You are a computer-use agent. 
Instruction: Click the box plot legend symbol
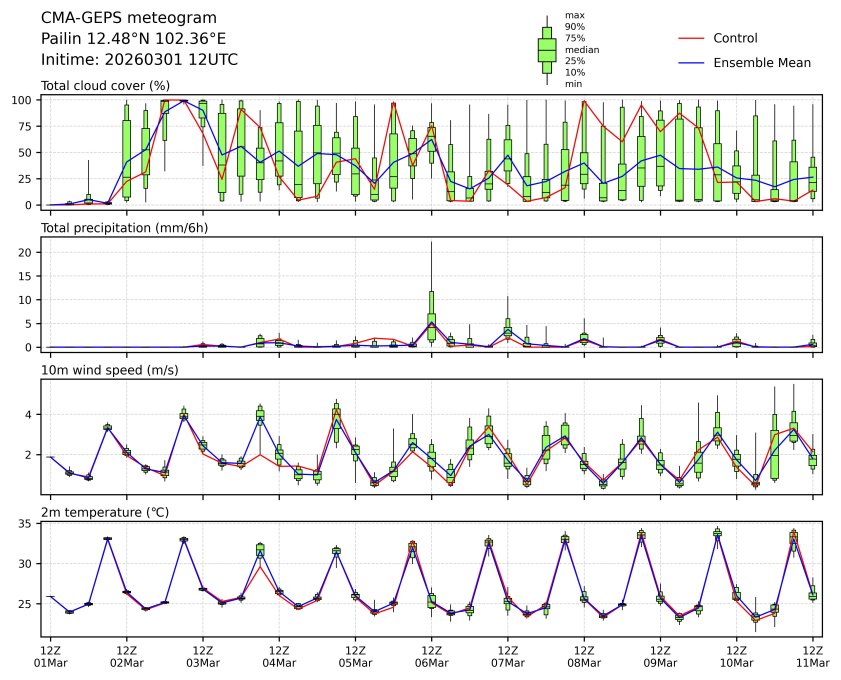(547, 49)
